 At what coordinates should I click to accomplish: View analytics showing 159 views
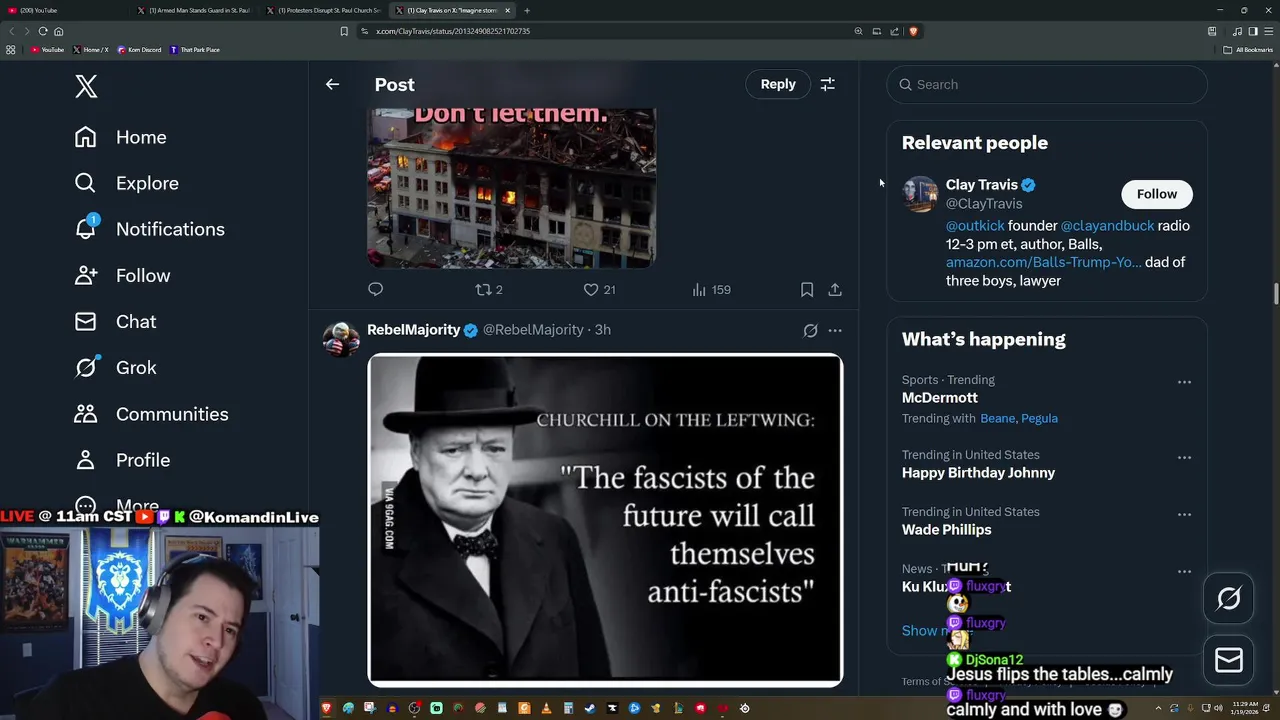click(x=712, y=290)
